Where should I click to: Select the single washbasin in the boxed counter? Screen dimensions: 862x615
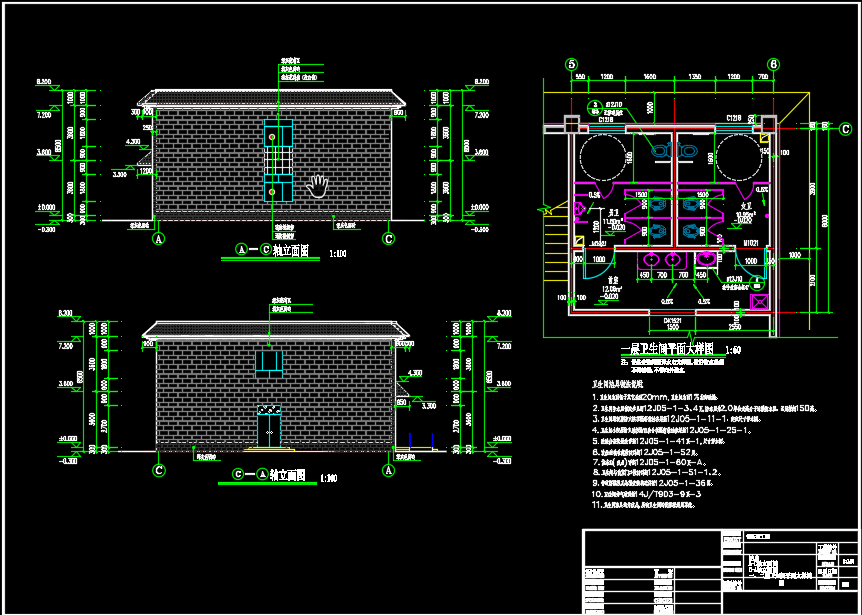705,258
